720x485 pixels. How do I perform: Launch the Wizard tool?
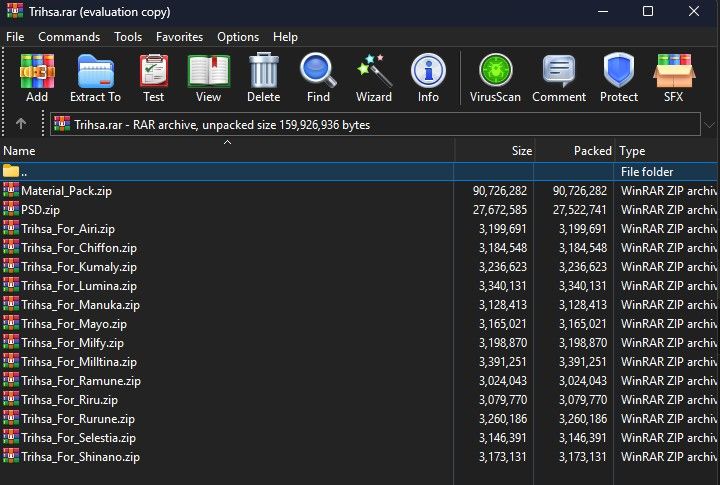pos(374,71)
